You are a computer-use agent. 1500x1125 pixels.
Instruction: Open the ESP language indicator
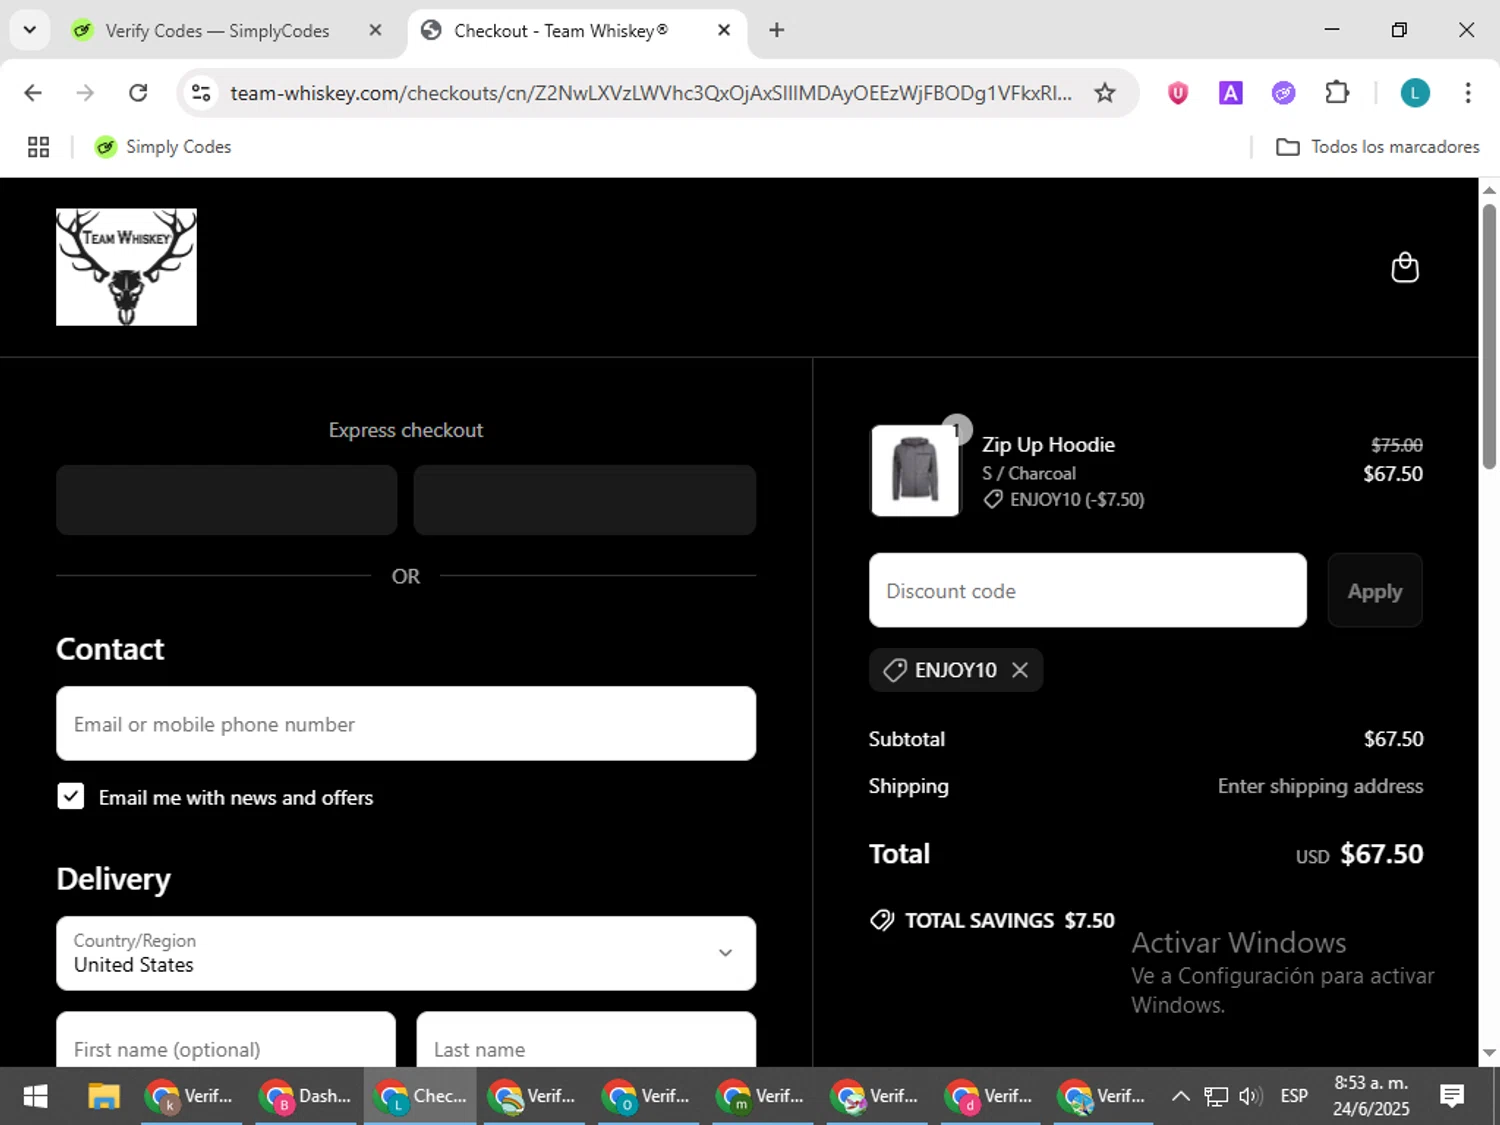pyautogui.click(x=1294, y=1097)
